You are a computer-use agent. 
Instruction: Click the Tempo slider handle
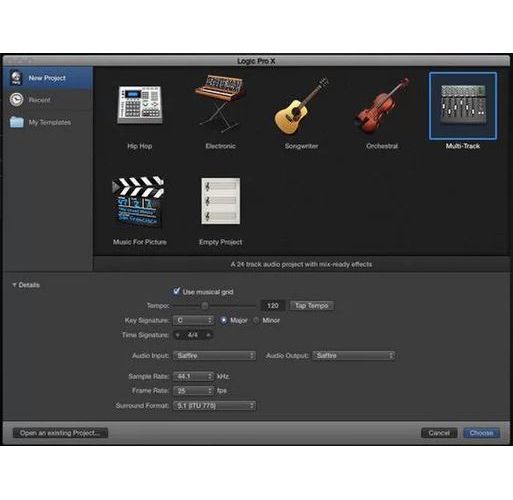click(205, 306)
